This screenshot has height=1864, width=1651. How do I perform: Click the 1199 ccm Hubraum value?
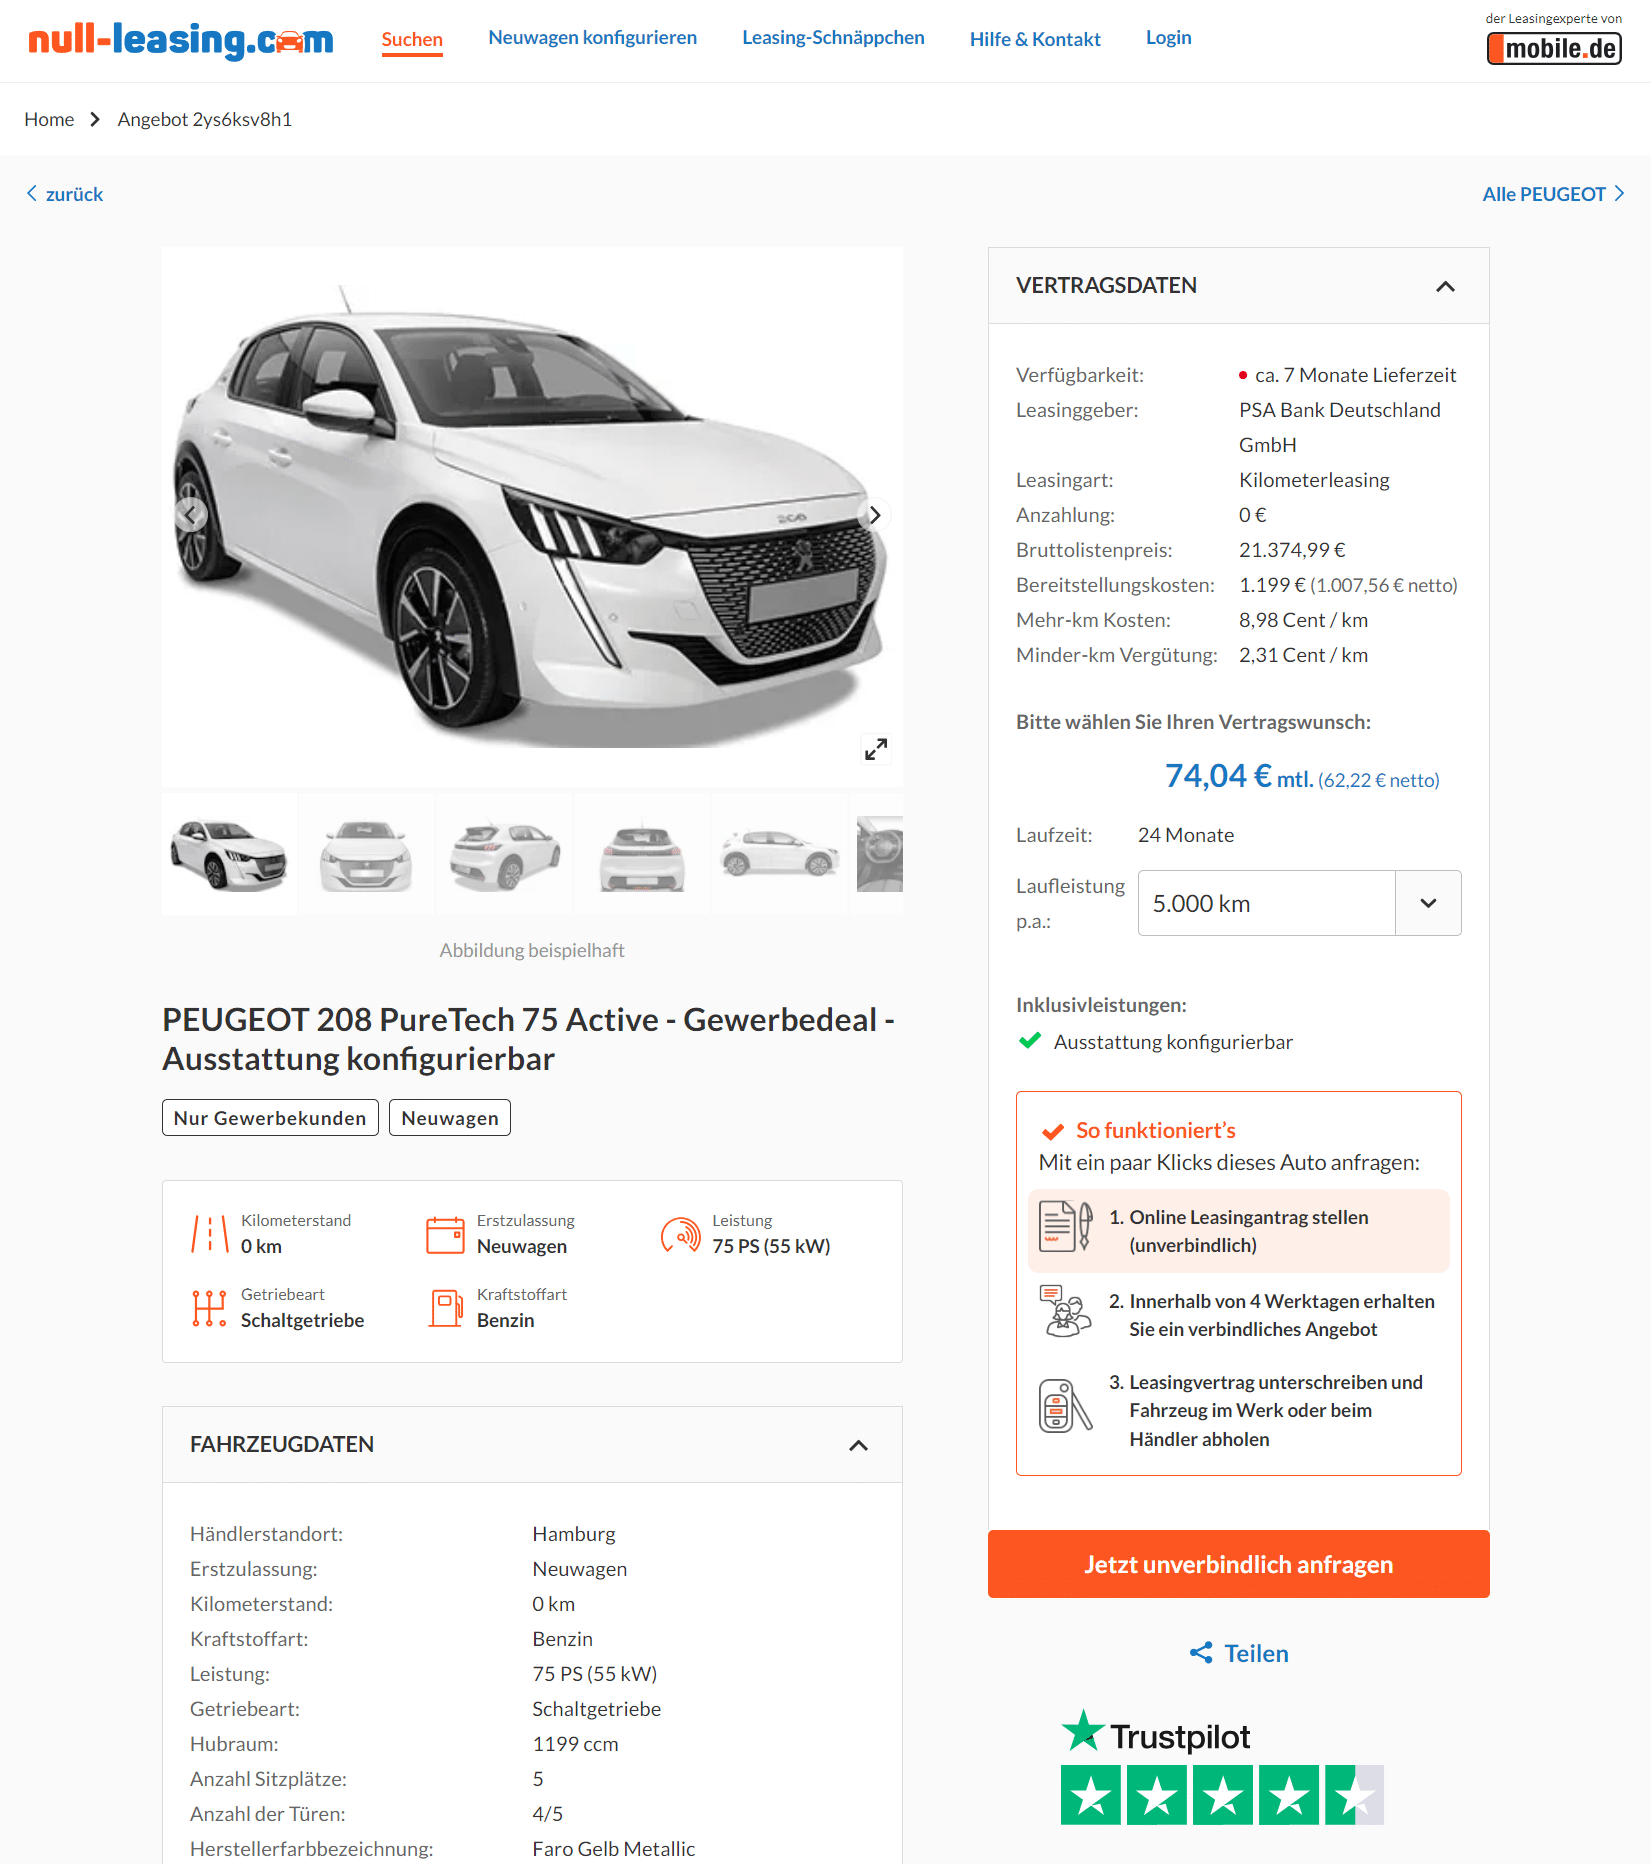coord(575,1744)
